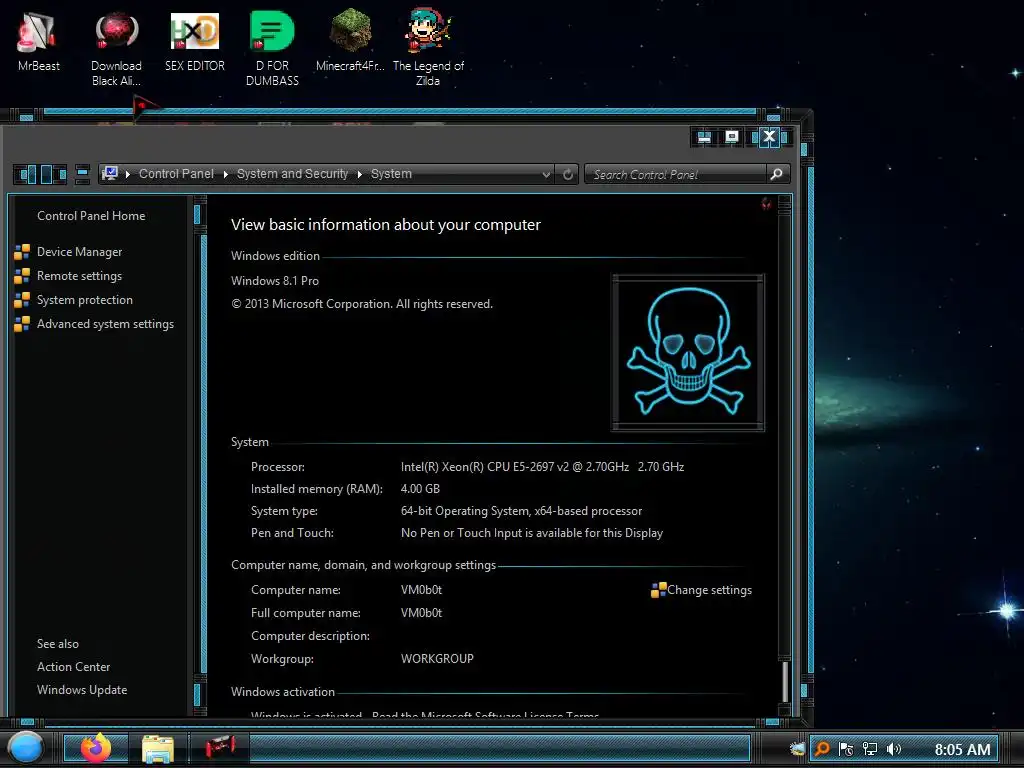The width and height of the screenshot is (1024, 768).
Task: Go to the Control Panel breadcrumb
Action: click(176, 174)
